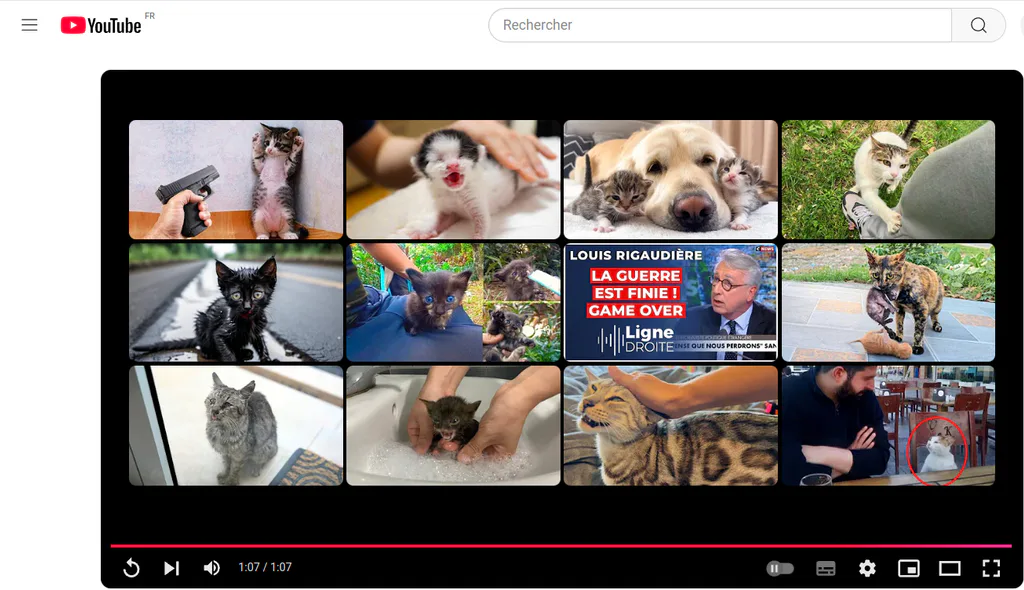Open the player settings gear
This screenshot has width=1024, height=590.
867,568
